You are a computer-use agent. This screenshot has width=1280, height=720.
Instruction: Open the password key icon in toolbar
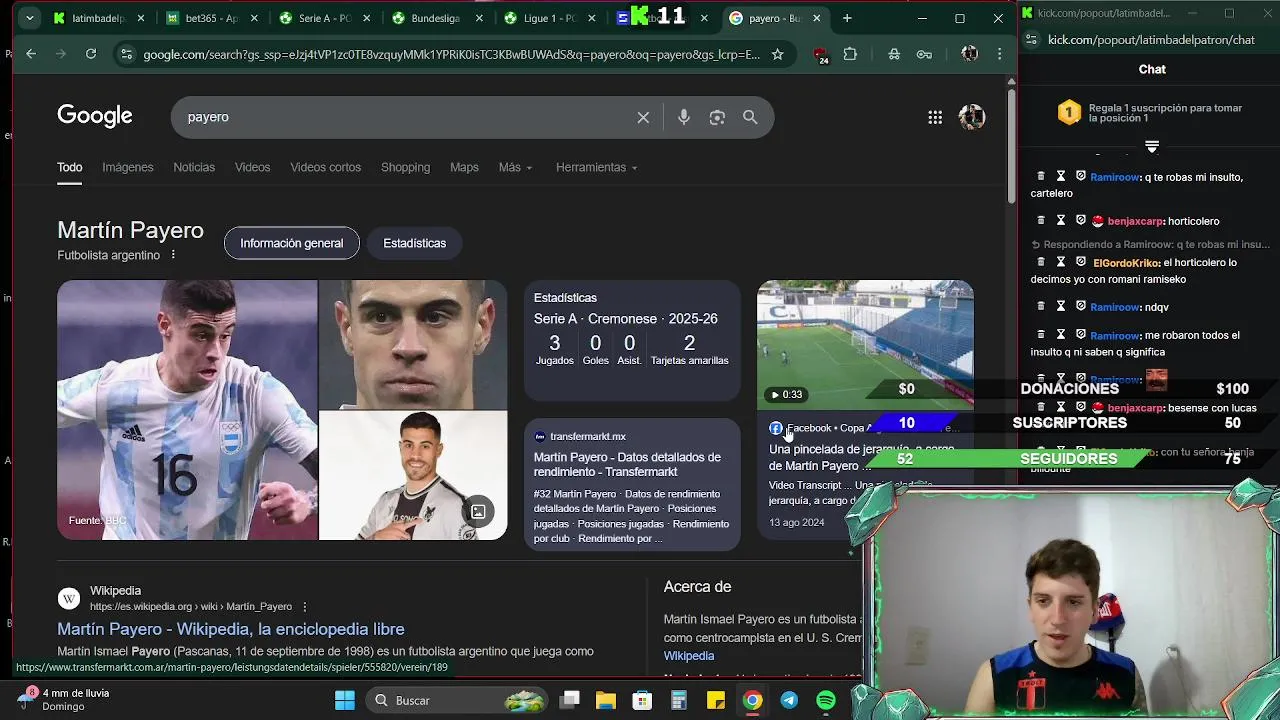click(x=924, y=54)
